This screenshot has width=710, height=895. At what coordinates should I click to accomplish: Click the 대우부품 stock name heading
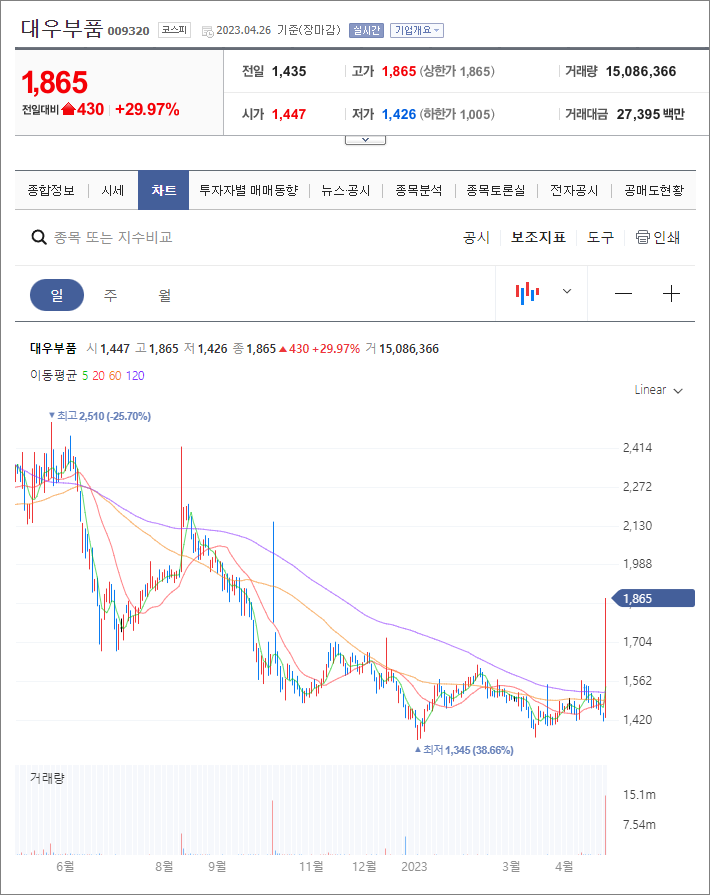pyautogui.click(x=62, y=29)
